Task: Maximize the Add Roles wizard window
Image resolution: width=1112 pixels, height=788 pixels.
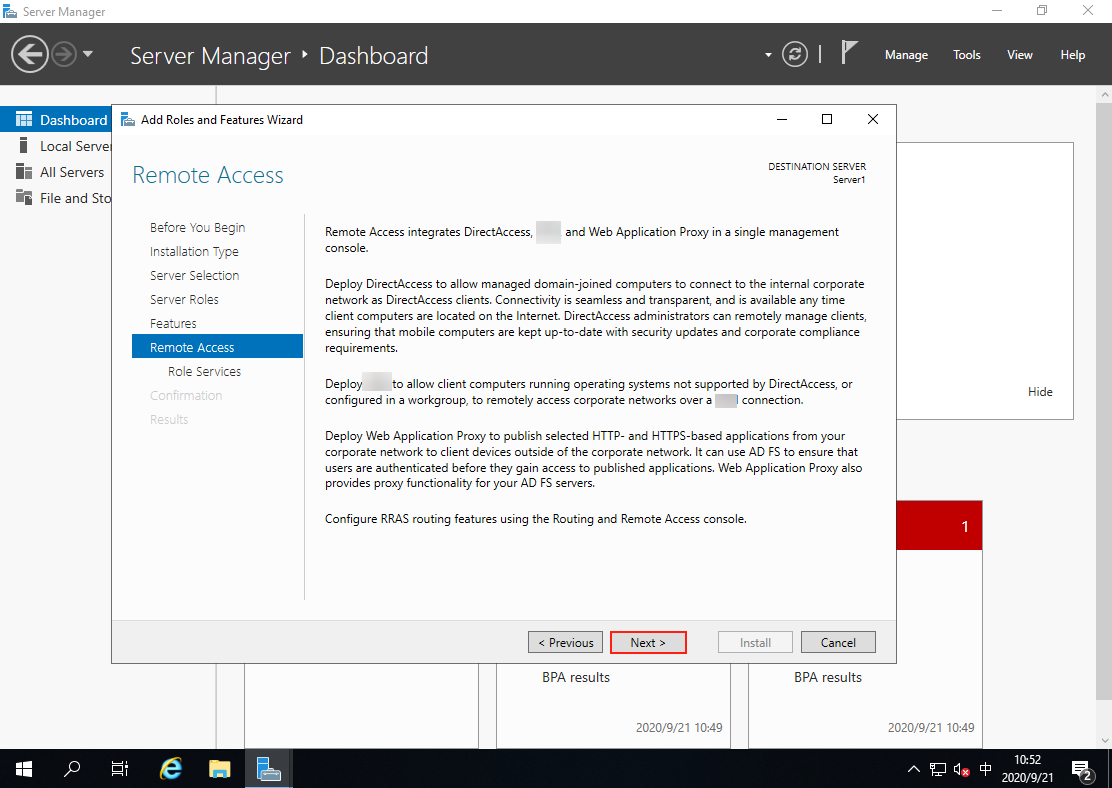Action: click(x=827, y=119)
